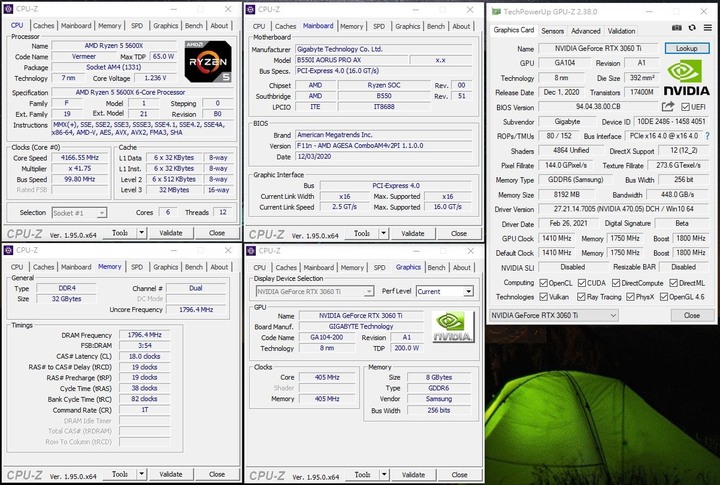Click Tools button in the Graphics window
Image resolution: width=720 pixels, height=485 pixels.
click(362, 474)
